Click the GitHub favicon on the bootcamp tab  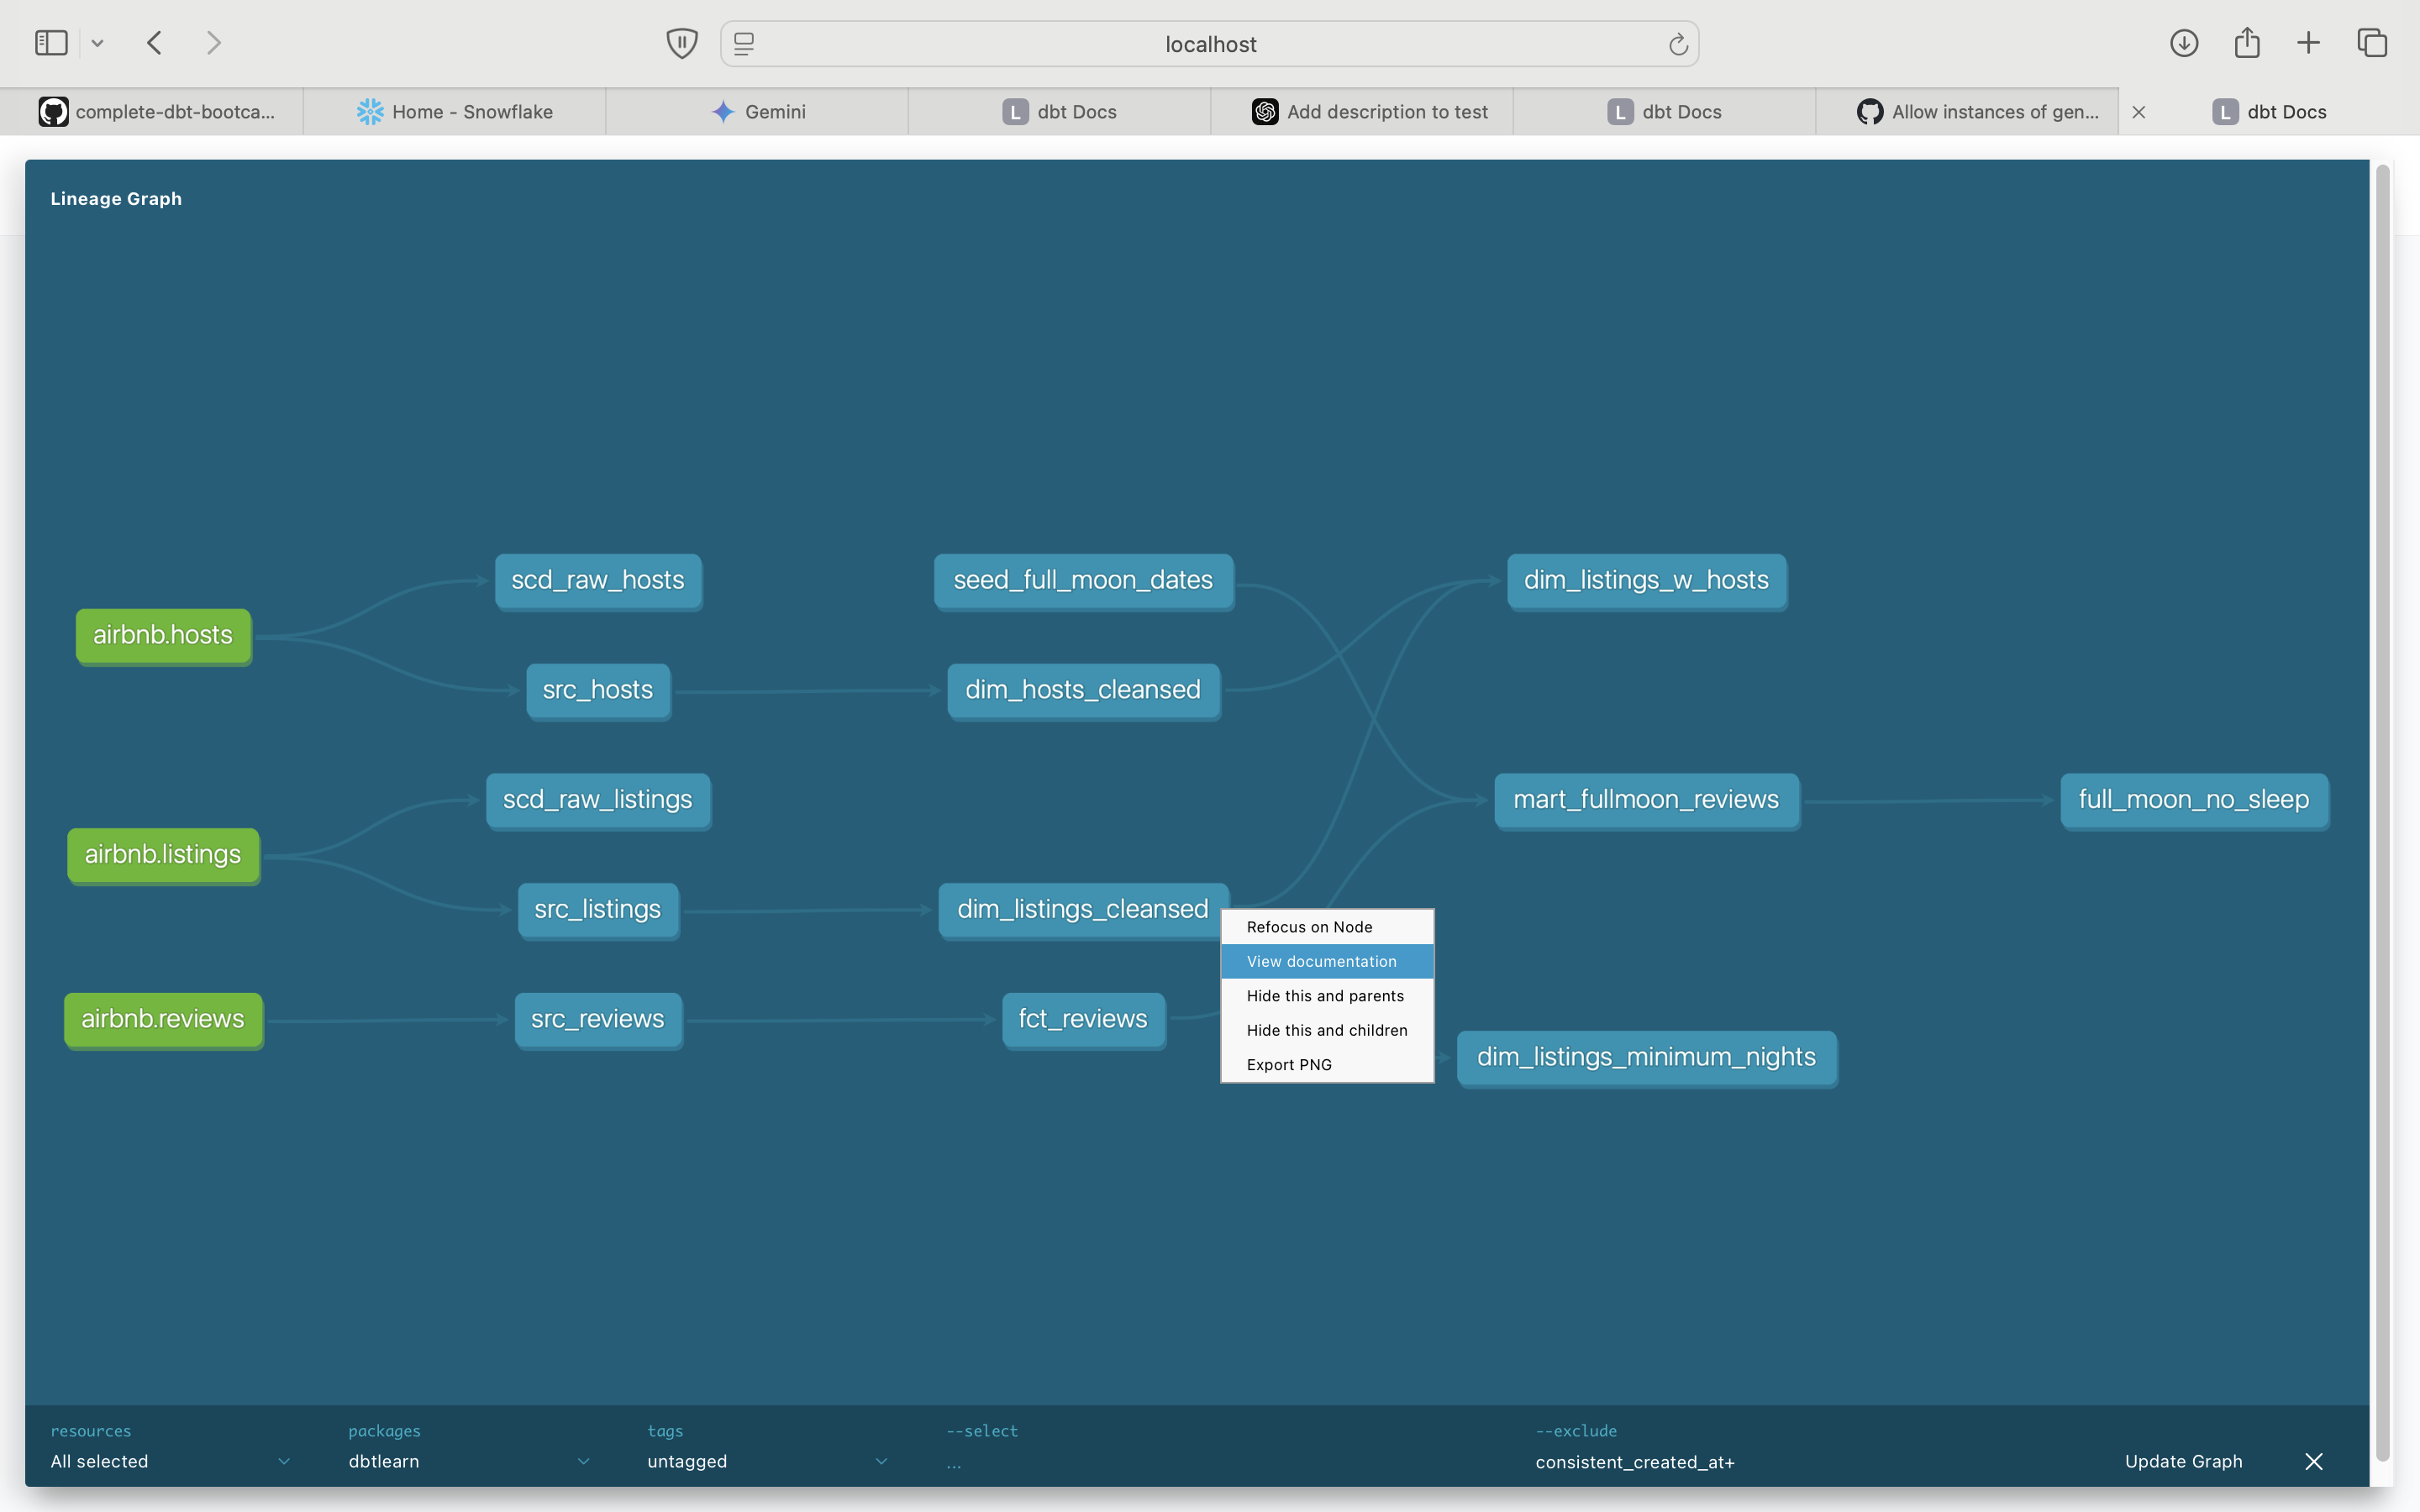click(x=53, y=111)
